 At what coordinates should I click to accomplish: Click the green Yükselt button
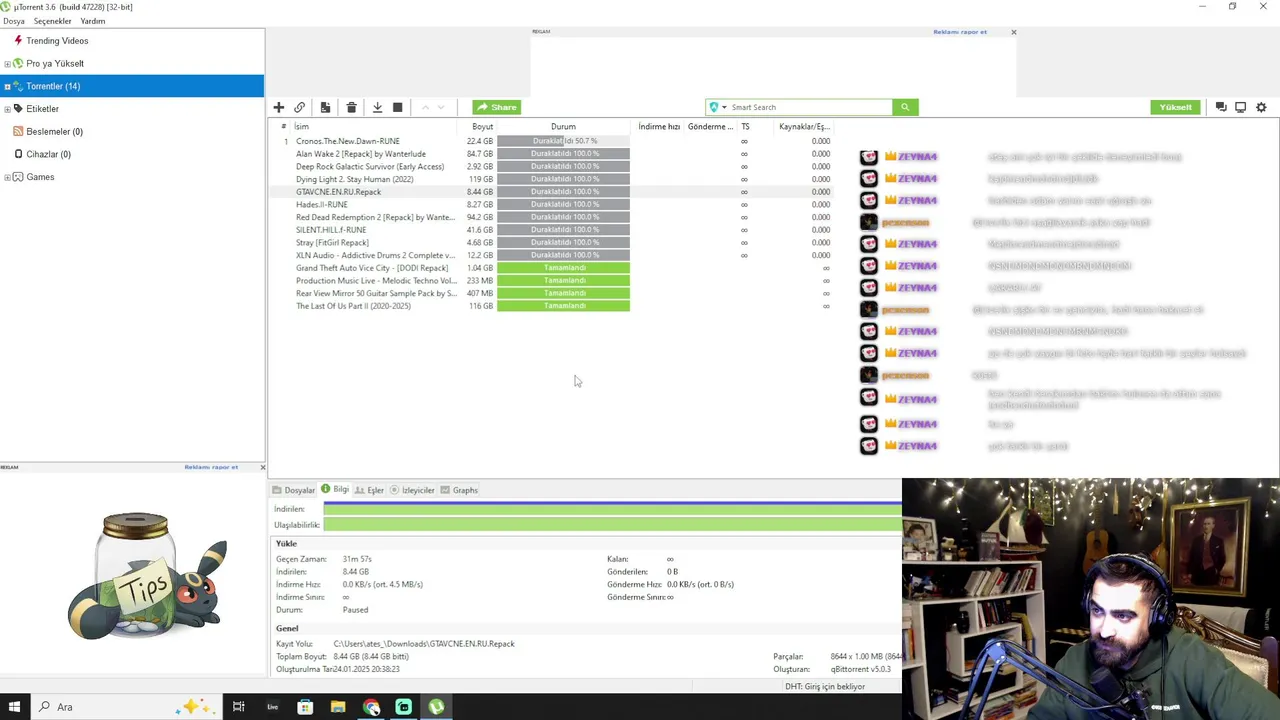click(x=1175, y=107)
